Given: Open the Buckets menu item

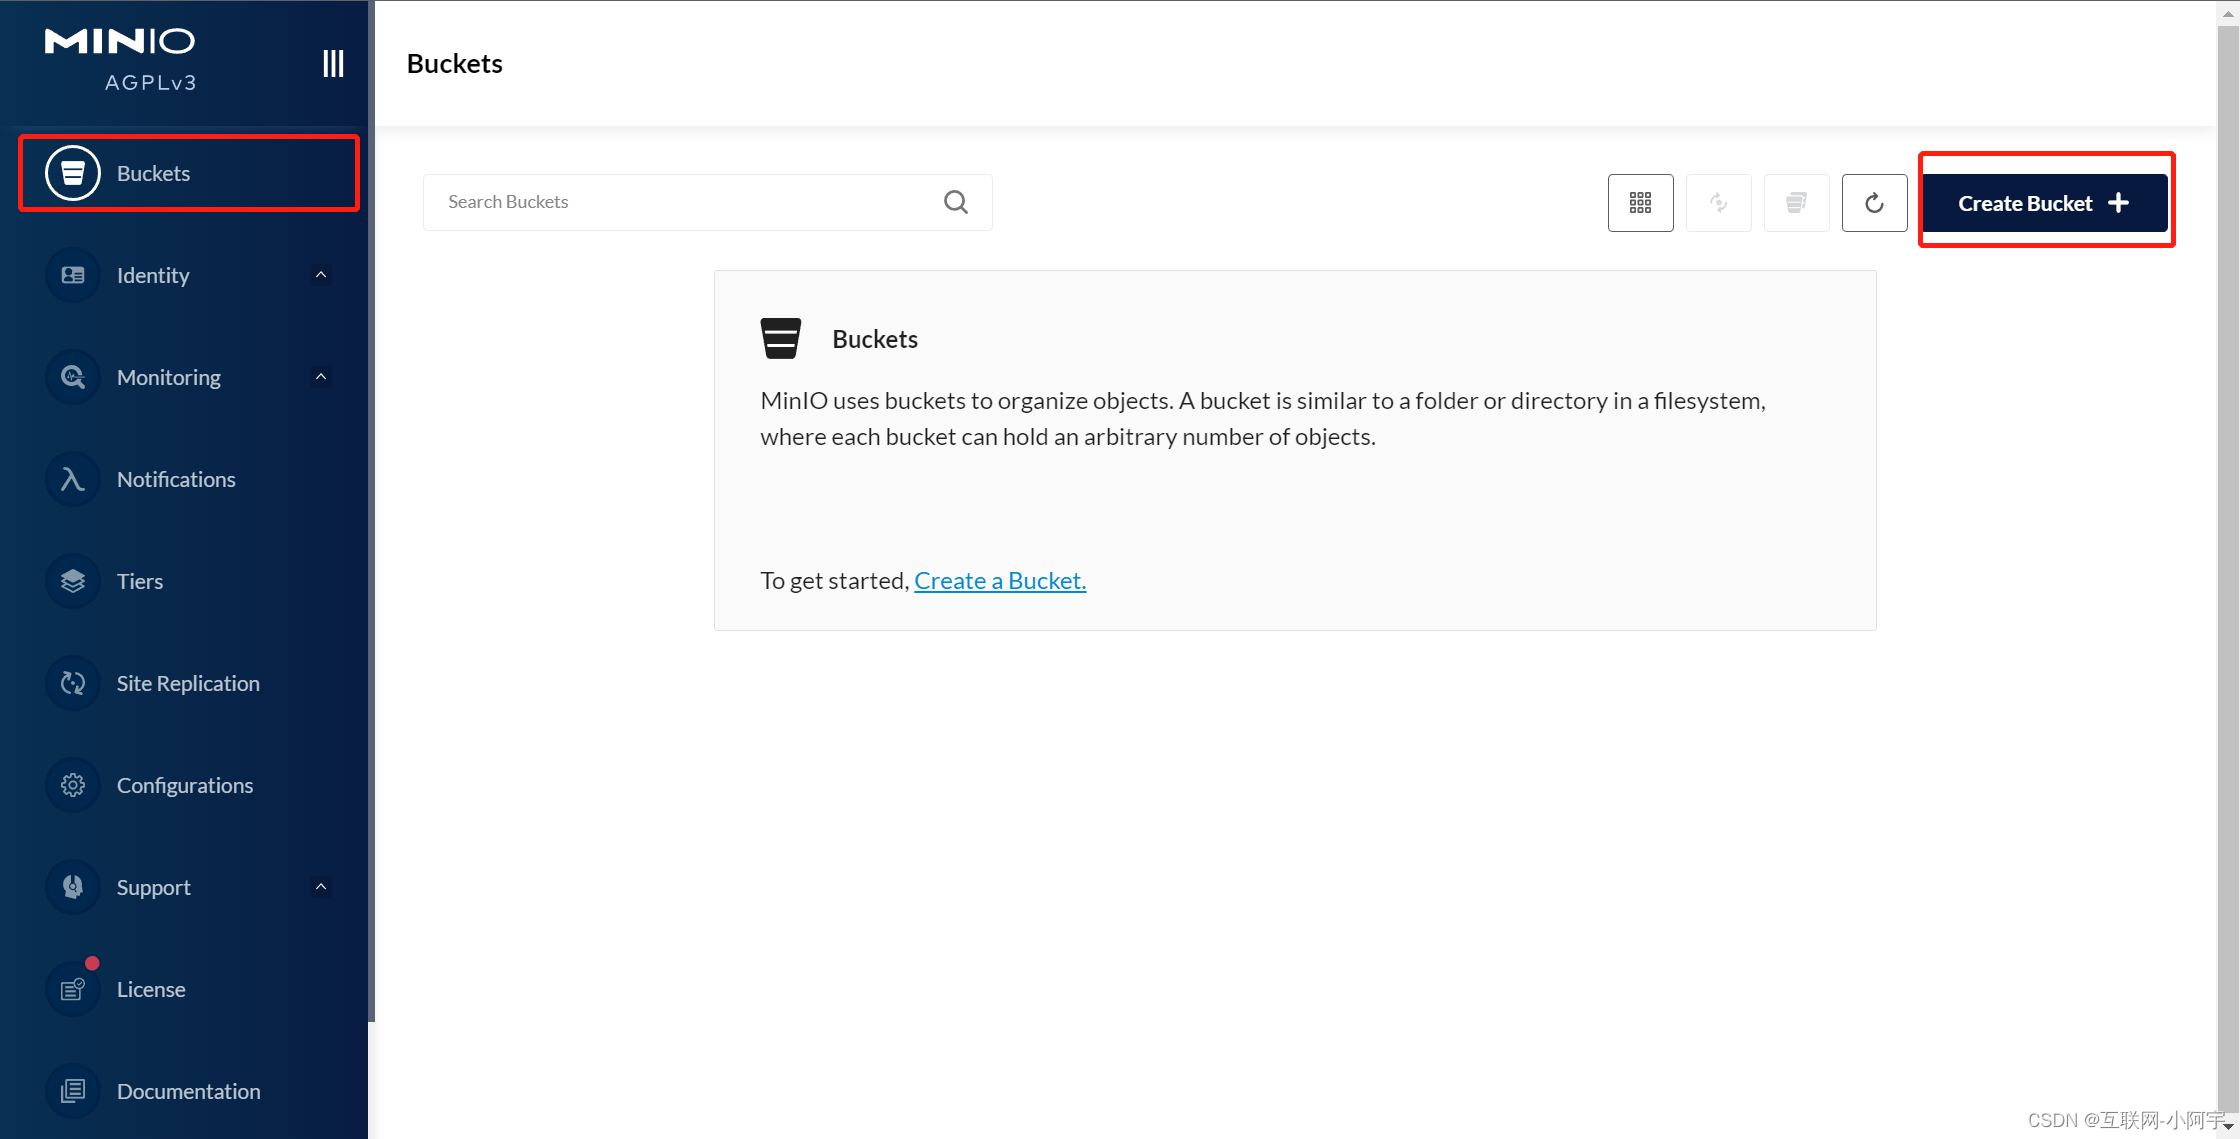Looking at the screenshot, I should tap(153, 173).
